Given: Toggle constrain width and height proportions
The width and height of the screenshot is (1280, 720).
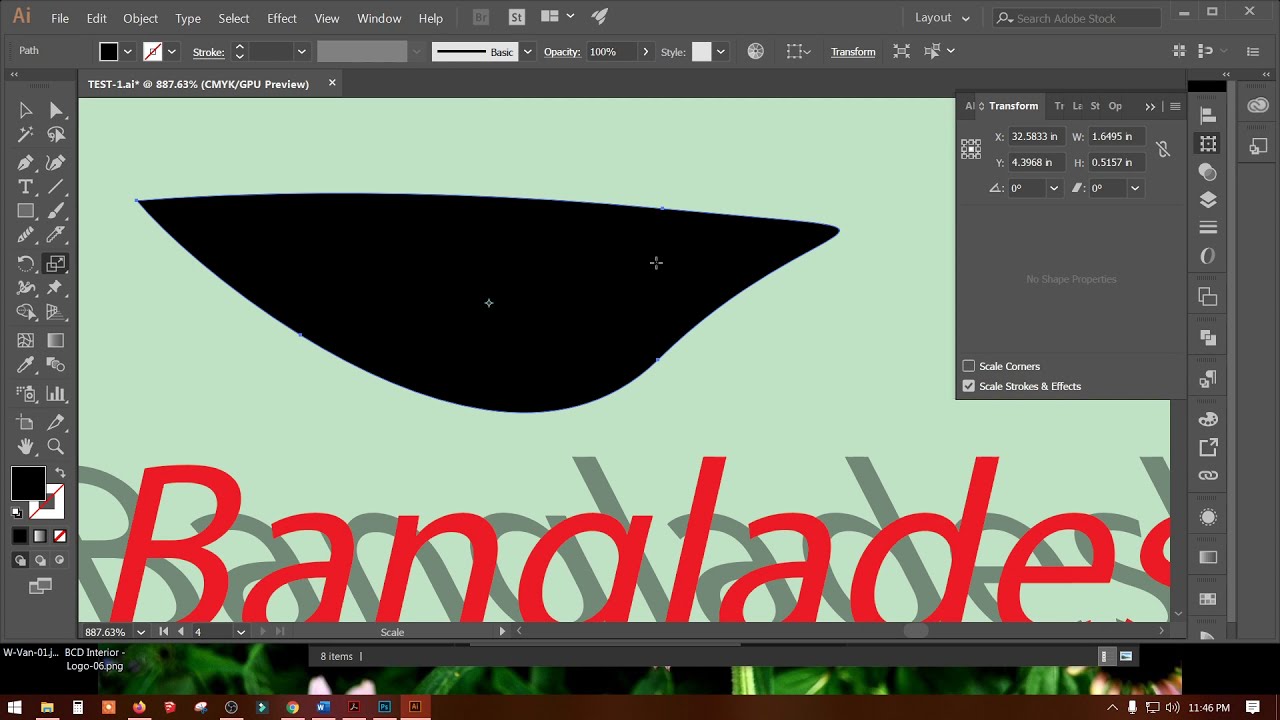Looking at the screenshot, I should click(1162, 149).
